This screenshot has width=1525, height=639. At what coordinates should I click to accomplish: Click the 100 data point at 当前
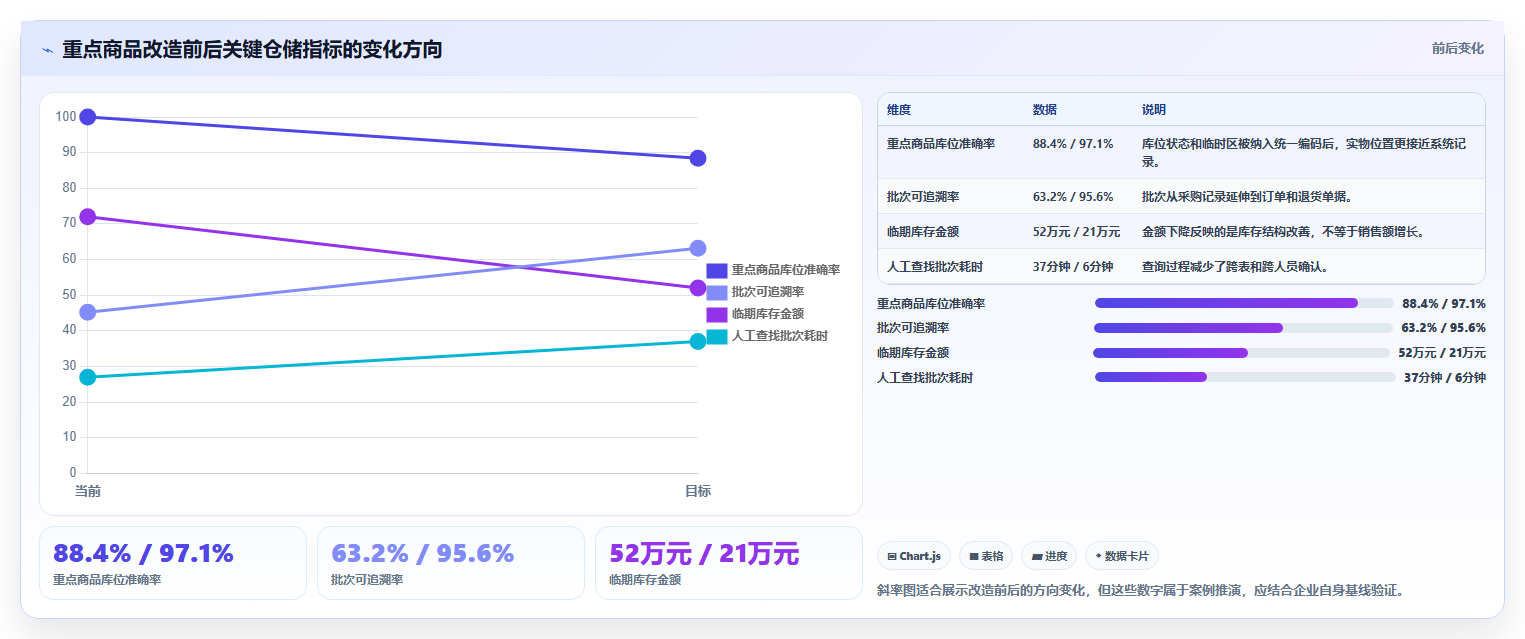tap(87, 117)
